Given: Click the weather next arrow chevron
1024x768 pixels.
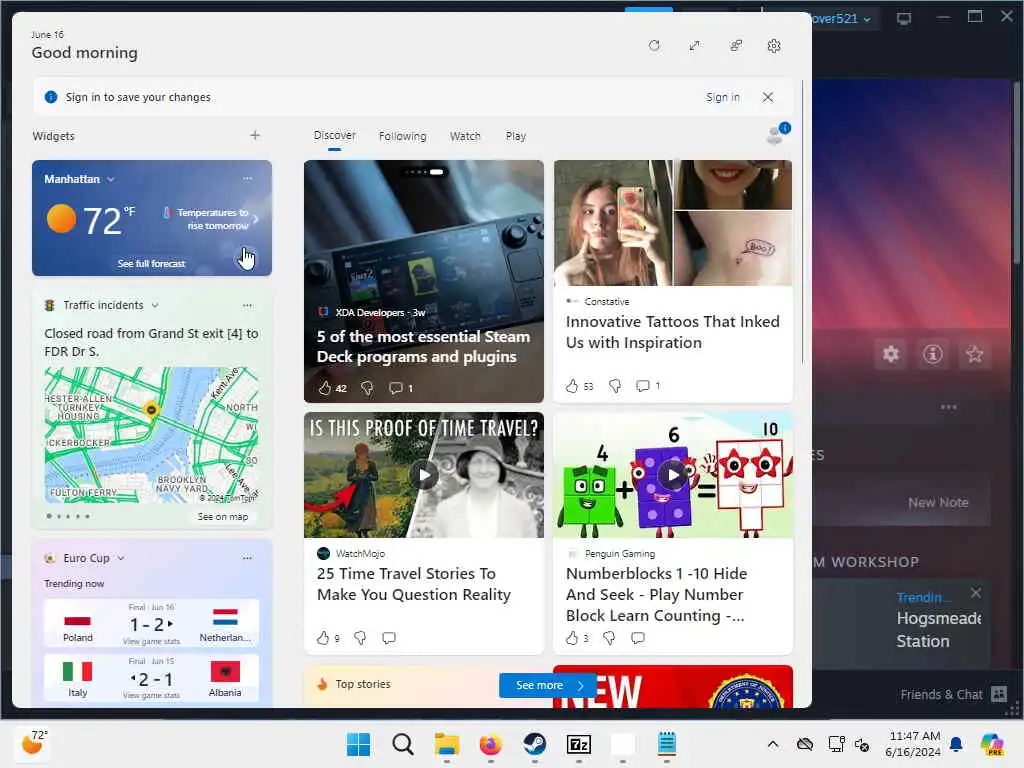Looking at the screenshot, I should [256, 219].
